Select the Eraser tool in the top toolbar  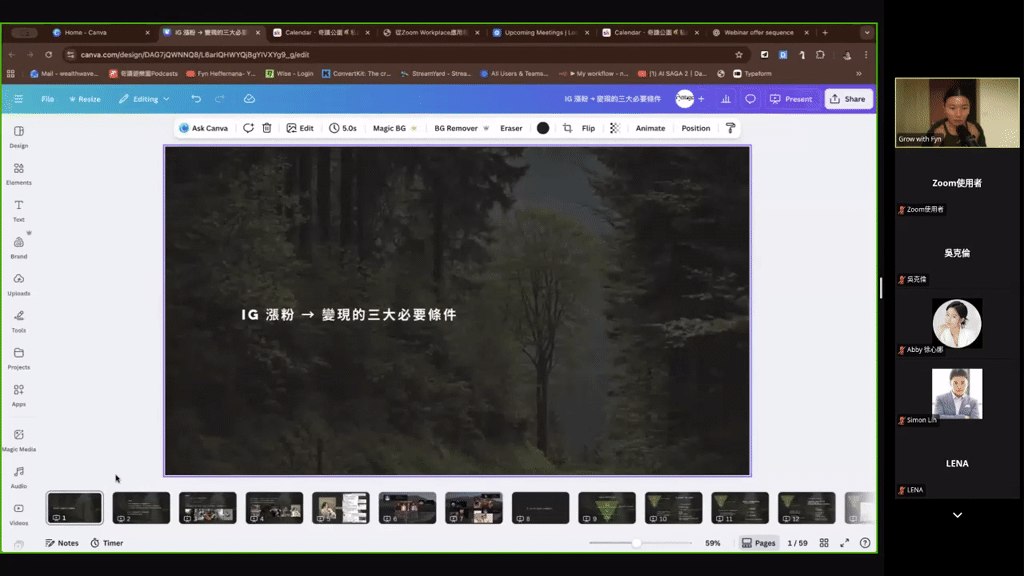point(511,128)
